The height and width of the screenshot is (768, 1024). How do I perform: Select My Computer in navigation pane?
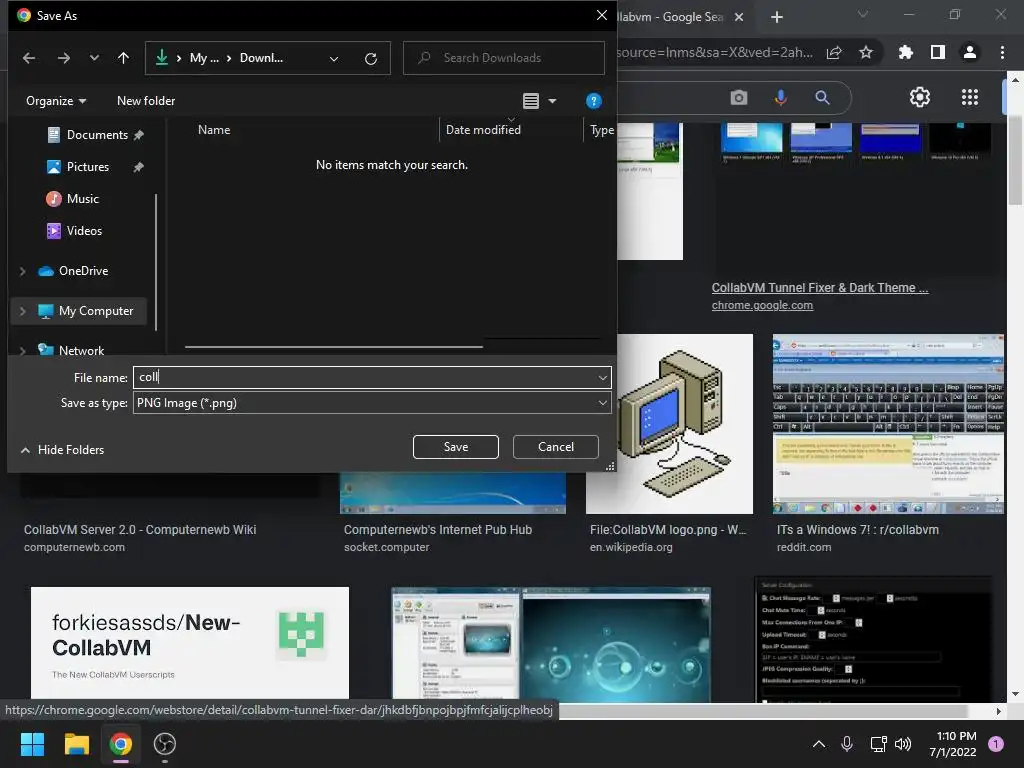click(95, 311)
